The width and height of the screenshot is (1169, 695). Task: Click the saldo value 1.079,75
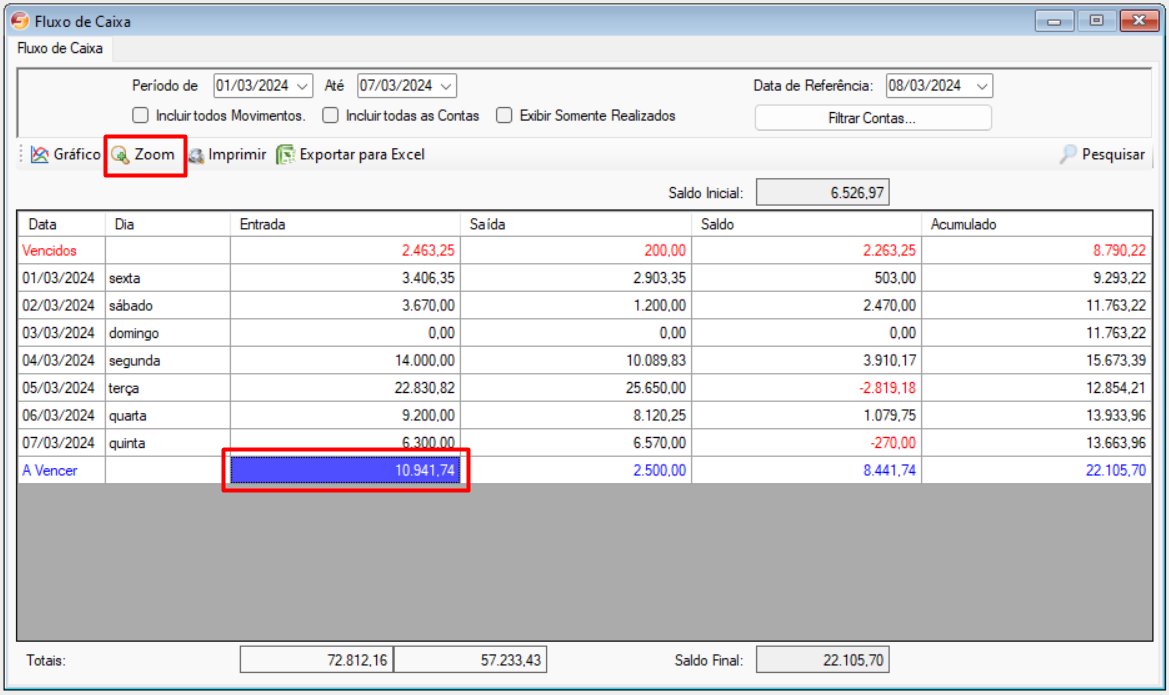(807, 416)
